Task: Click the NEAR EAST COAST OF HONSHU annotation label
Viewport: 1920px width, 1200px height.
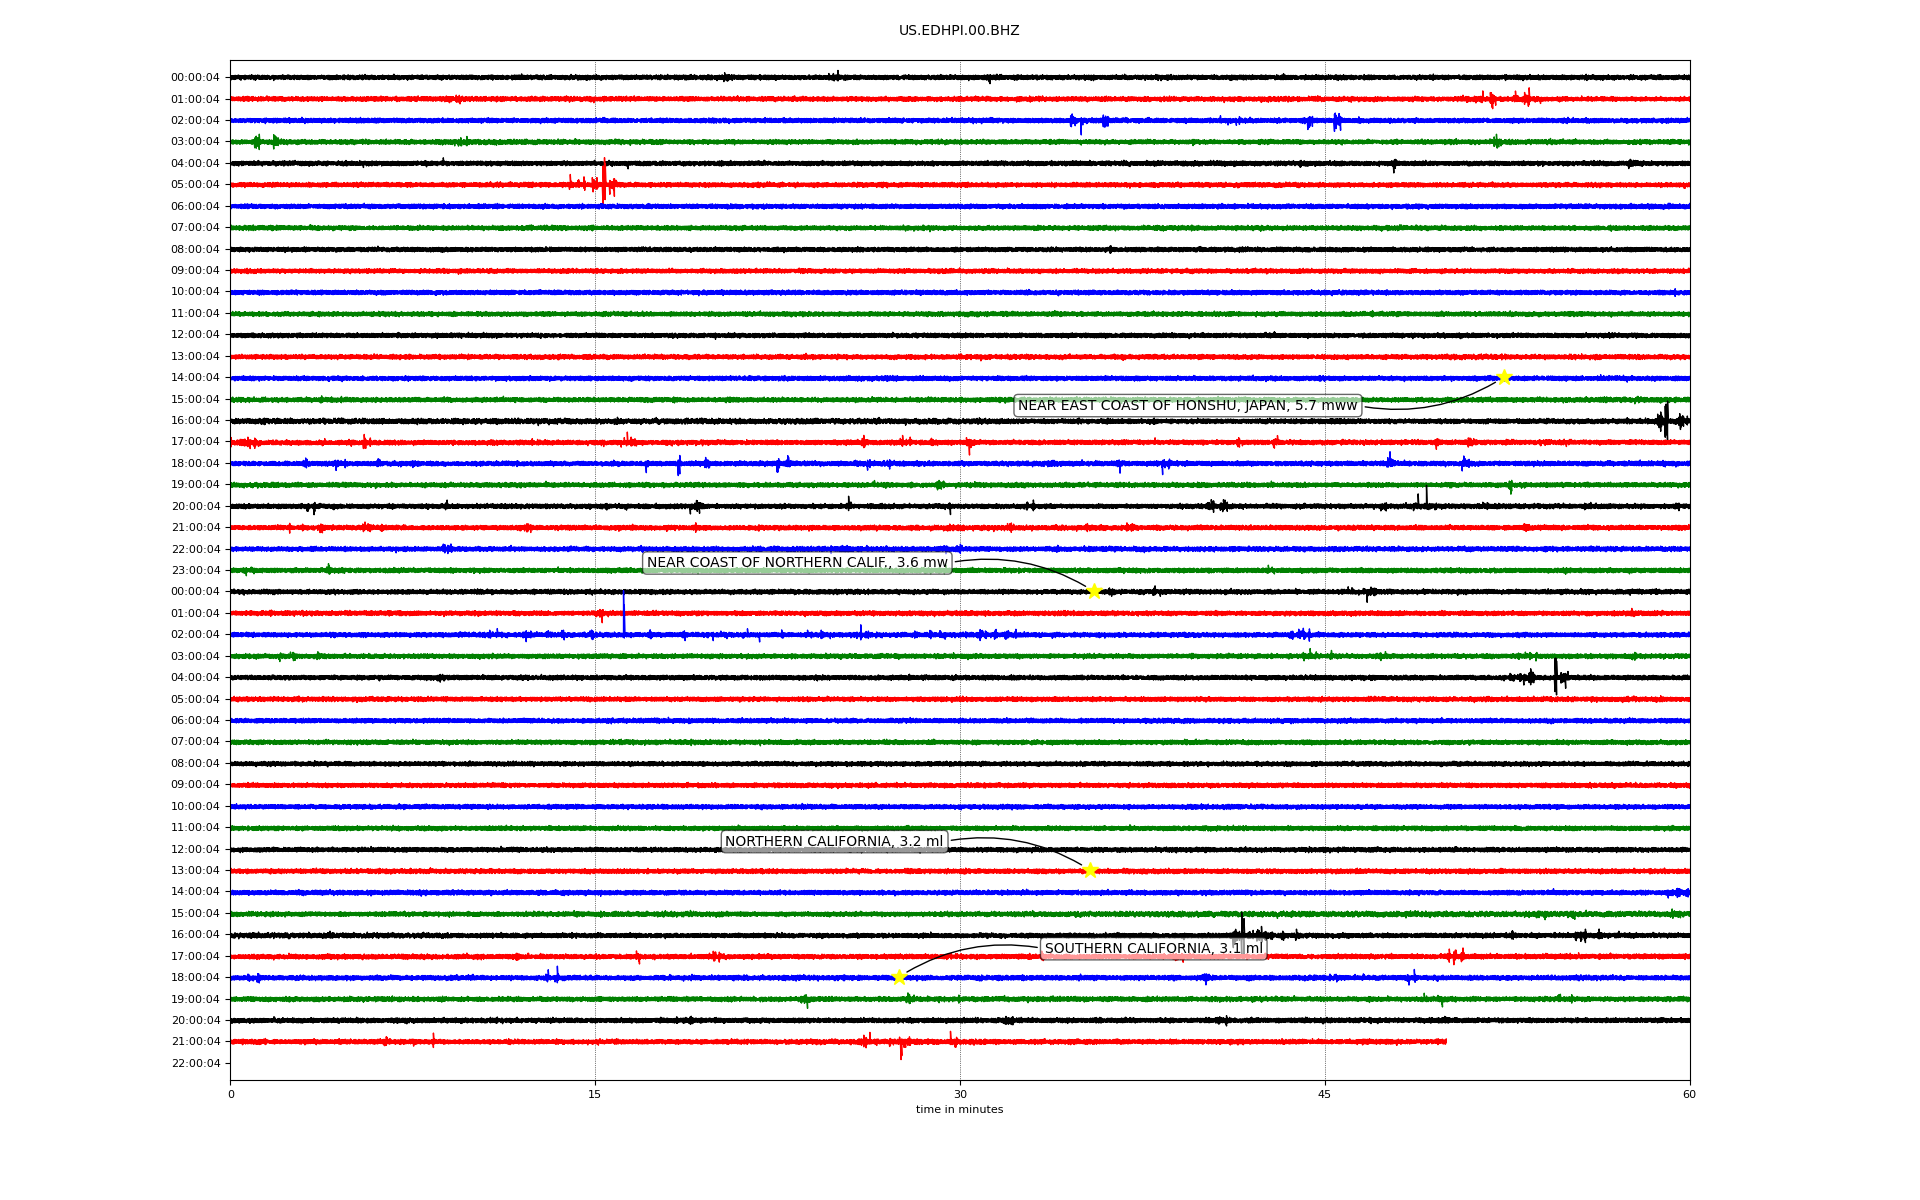Action: [1187, 405]
